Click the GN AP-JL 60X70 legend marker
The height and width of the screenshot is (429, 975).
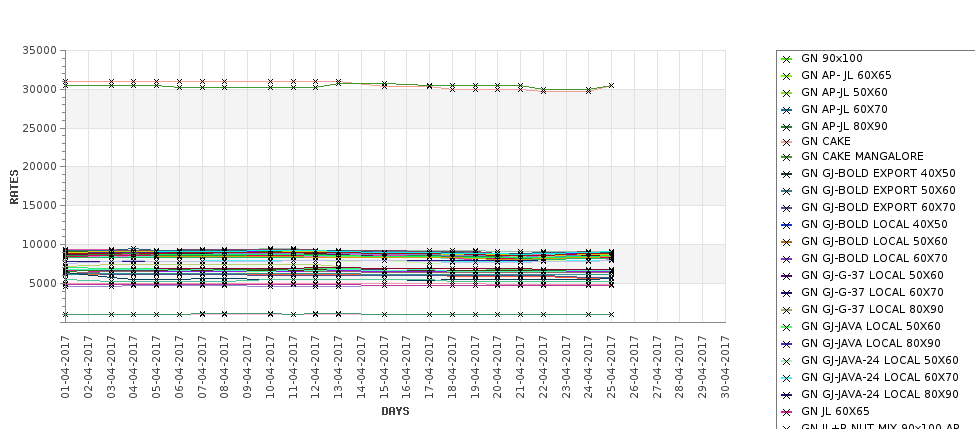(787, 110)
